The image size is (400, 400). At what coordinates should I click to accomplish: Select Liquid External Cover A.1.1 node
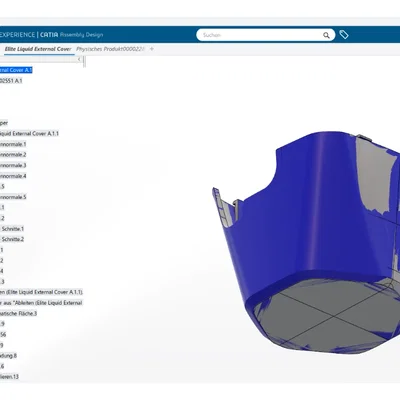[29, 134]
